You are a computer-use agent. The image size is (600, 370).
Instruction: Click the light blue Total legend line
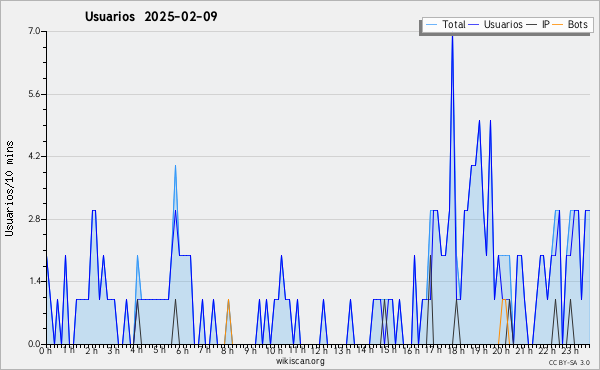point(431,25)
